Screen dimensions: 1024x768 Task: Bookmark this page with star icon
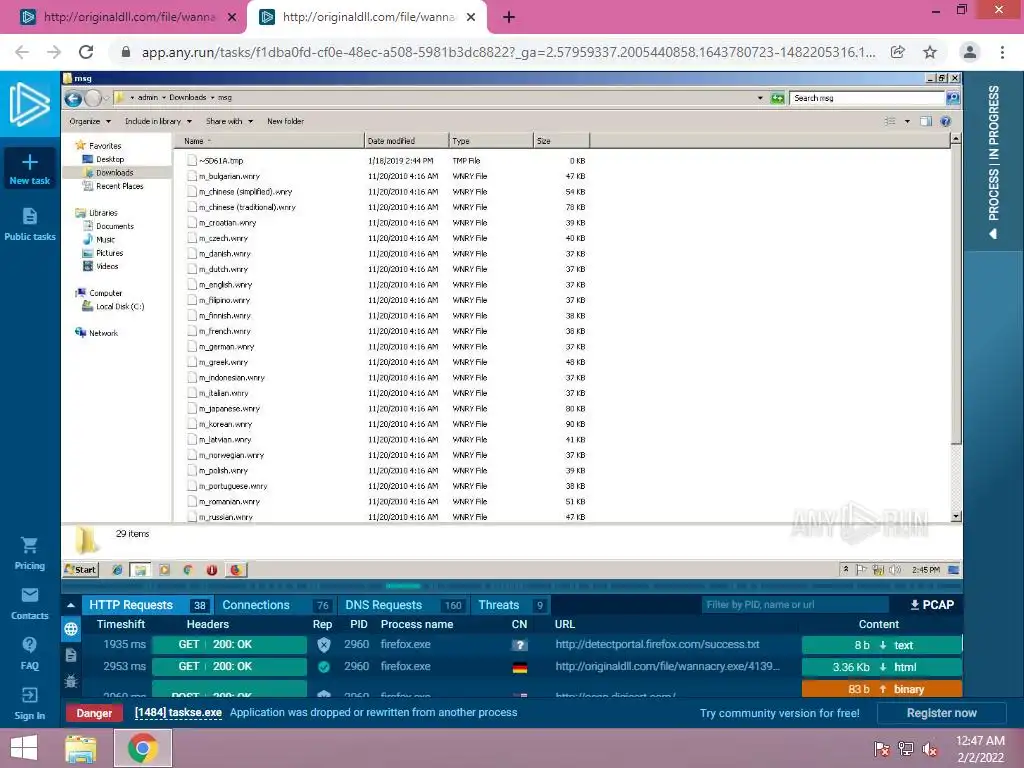click(x=930, y=52)
